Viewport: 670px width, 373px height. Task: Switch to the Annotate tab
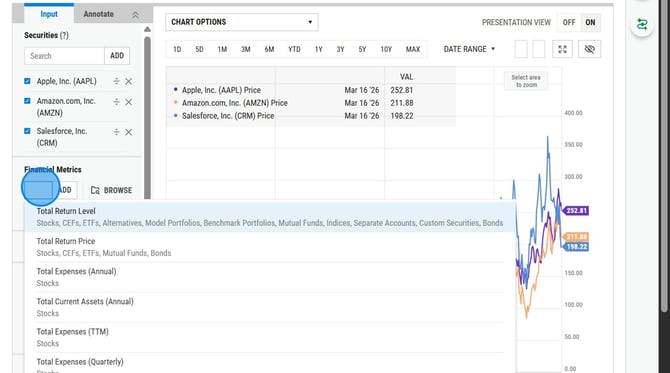[x=98, y=14]
